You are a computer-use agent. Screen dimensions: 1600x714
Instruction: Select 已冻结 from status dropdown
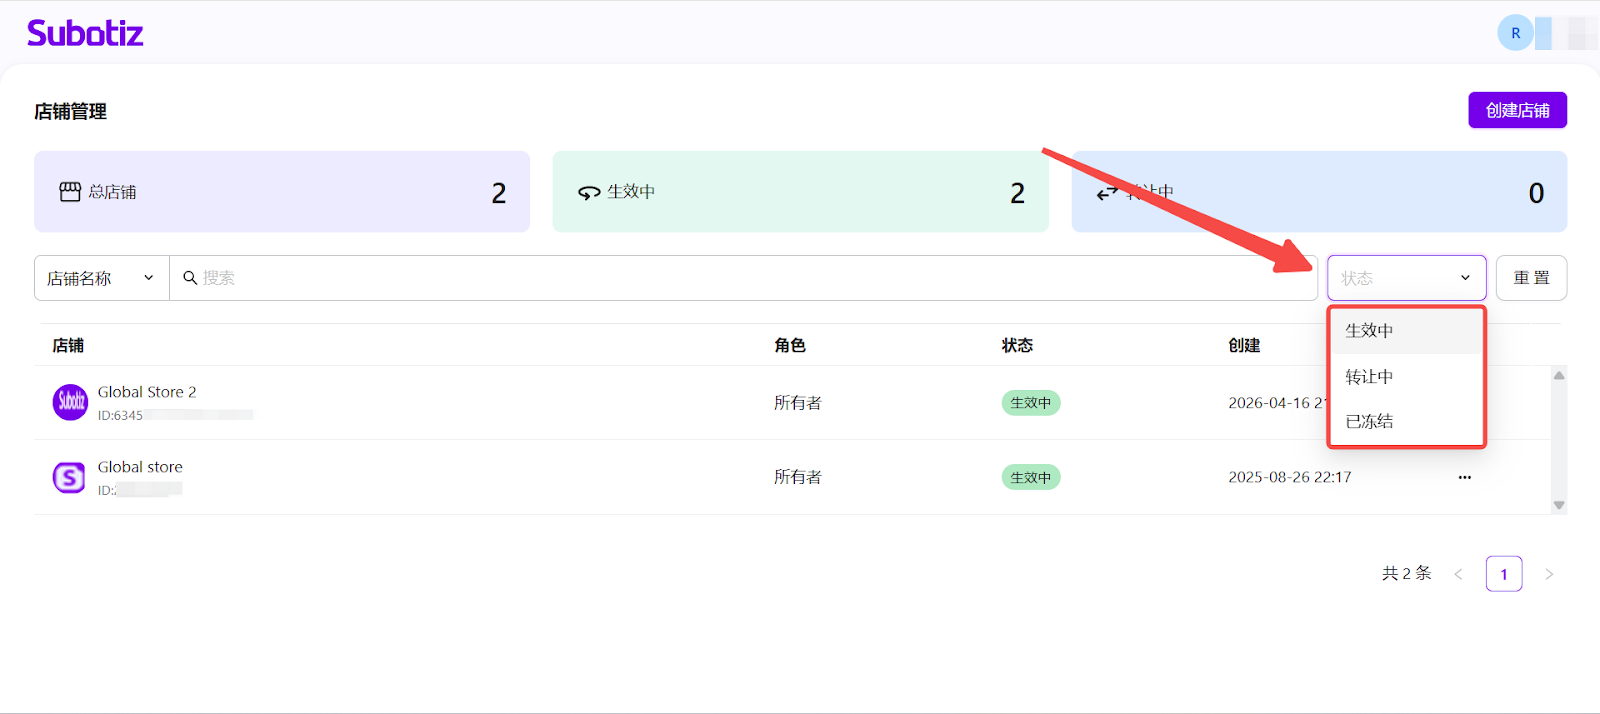pos(1369,422)
